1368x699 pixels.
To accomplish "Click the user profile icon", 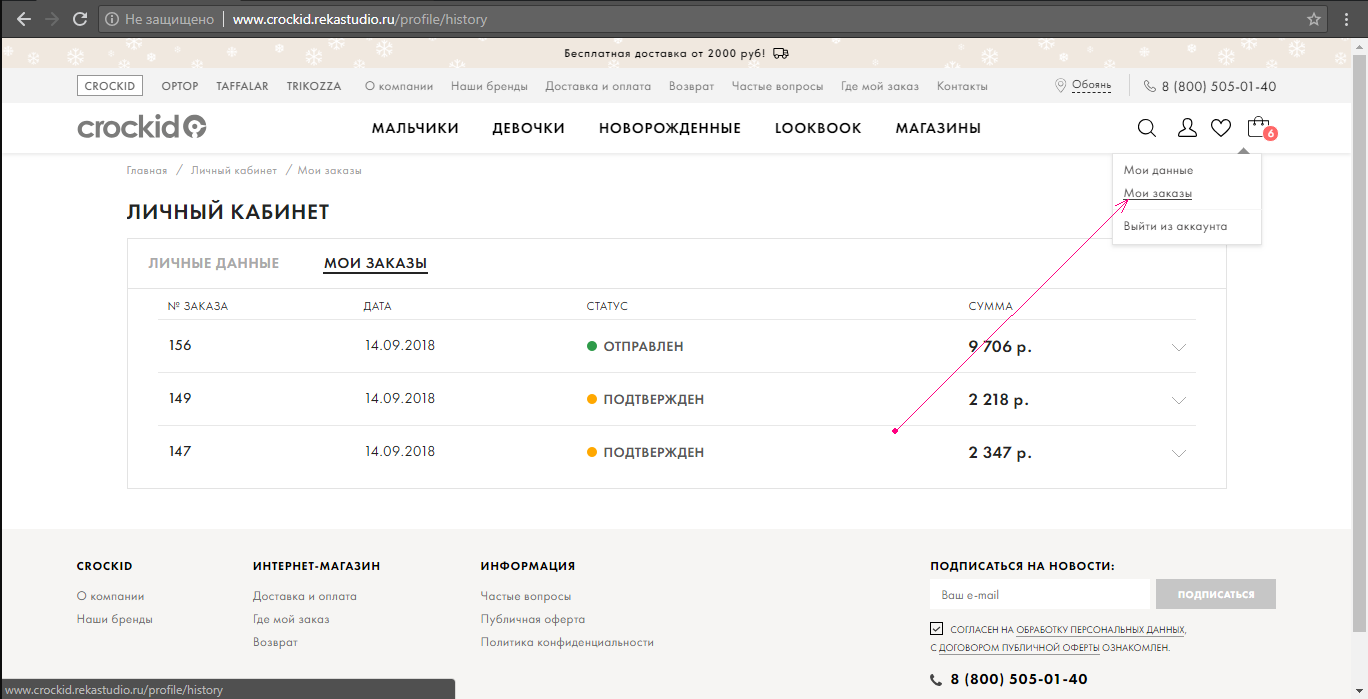I will click(x=1187, y=128).
